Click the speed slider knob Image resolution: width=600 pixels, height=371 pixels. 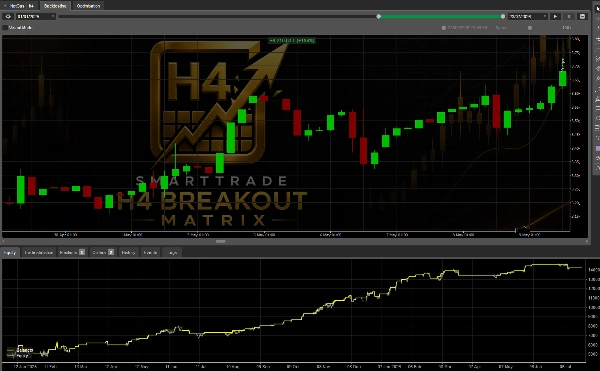(530, 28)
